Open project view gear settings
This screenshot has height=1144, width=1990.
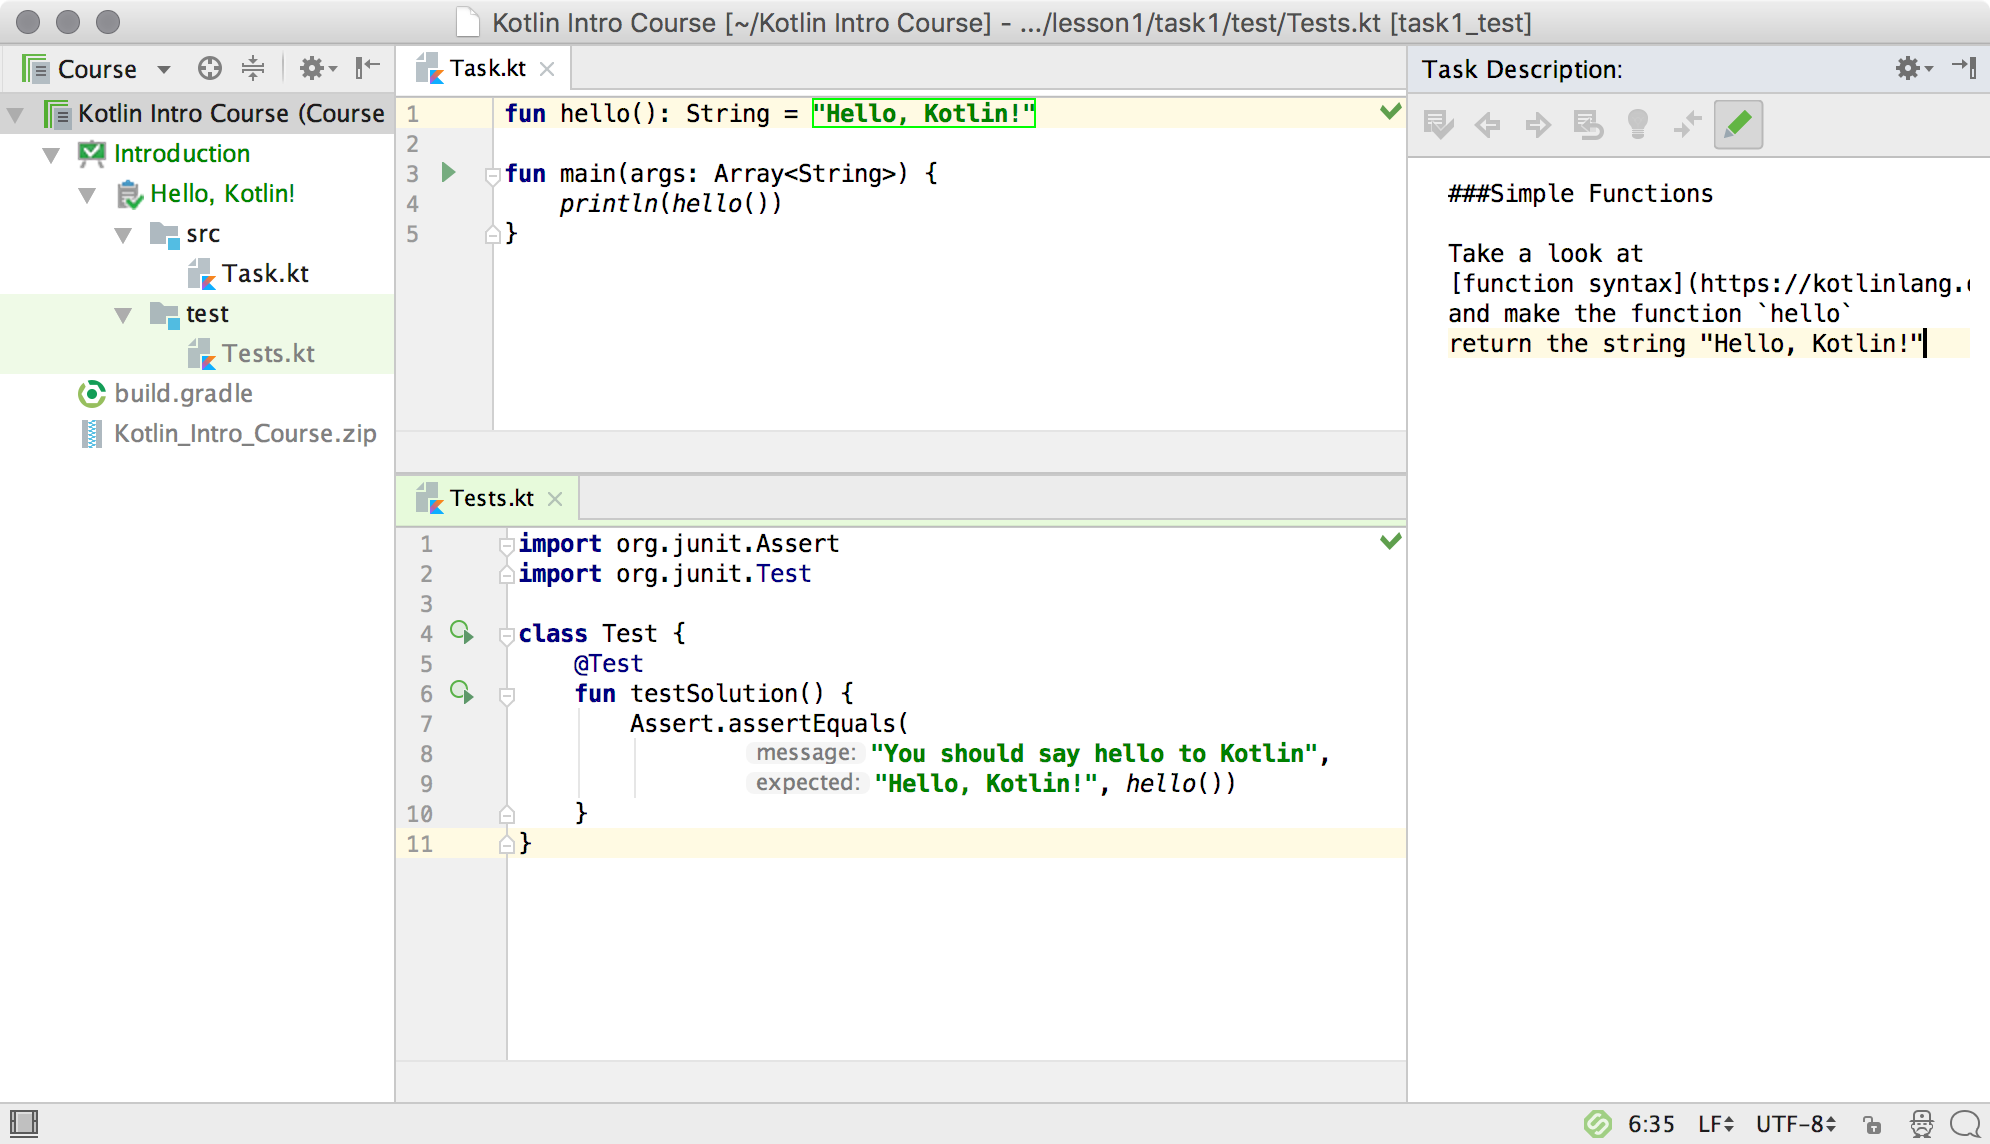318,68
